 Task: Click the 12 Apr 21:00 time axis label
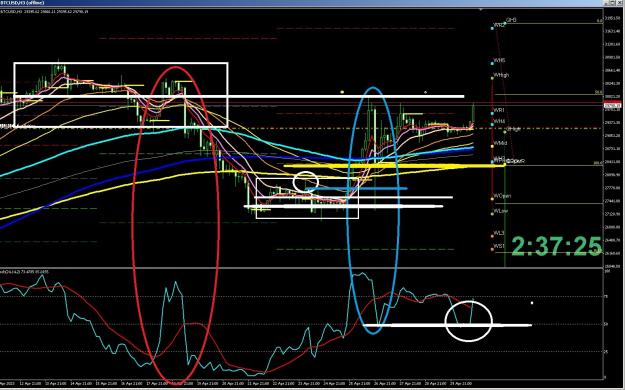tap(29, 384)
